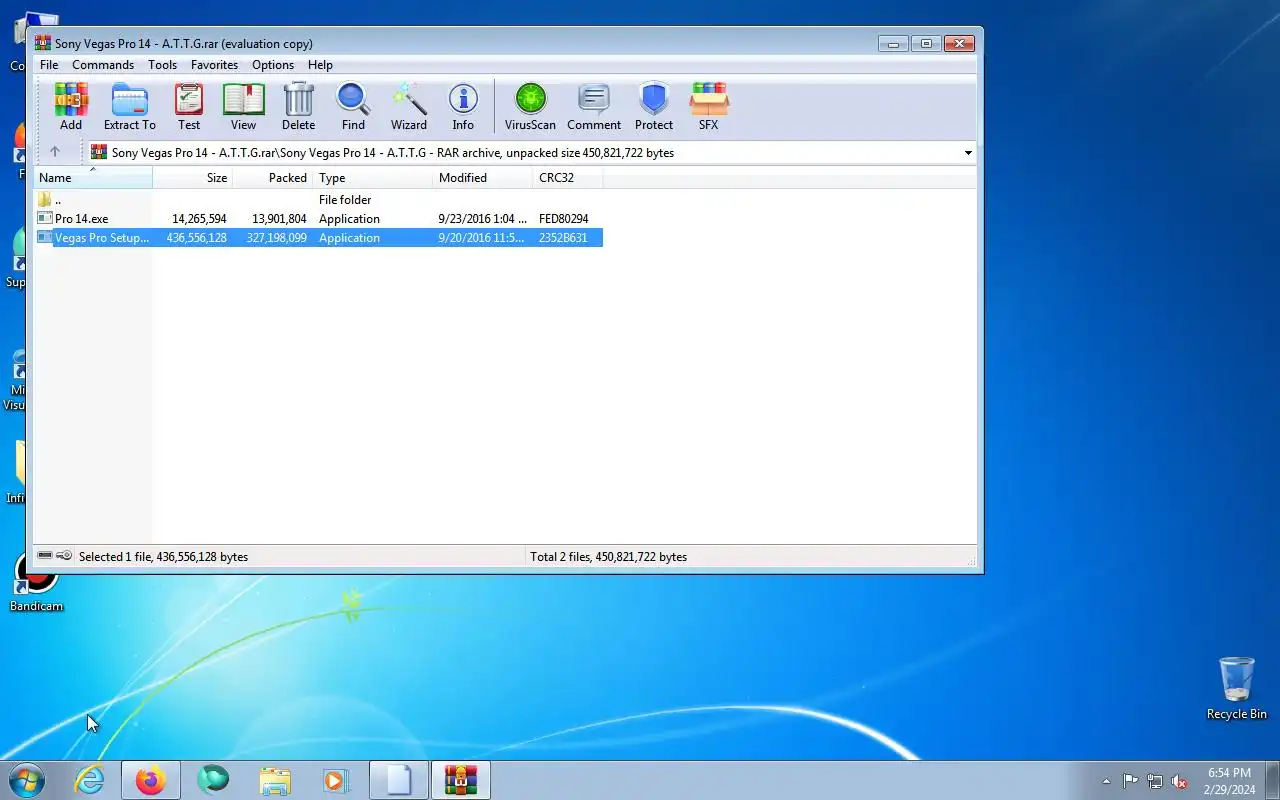Click the Show desktop button
The image size is (1280, 800).
tap(1272, 780)
